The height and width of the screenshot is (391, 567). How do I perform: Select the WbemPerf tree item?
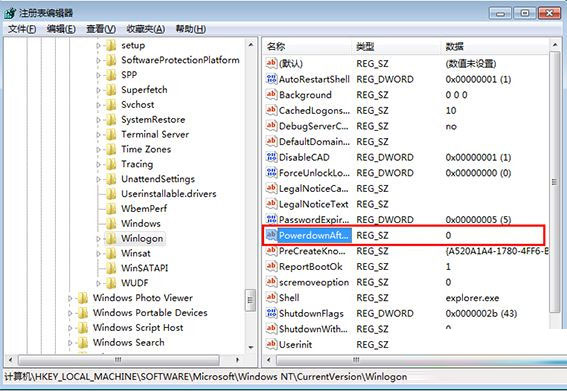[x=144, y=209]
